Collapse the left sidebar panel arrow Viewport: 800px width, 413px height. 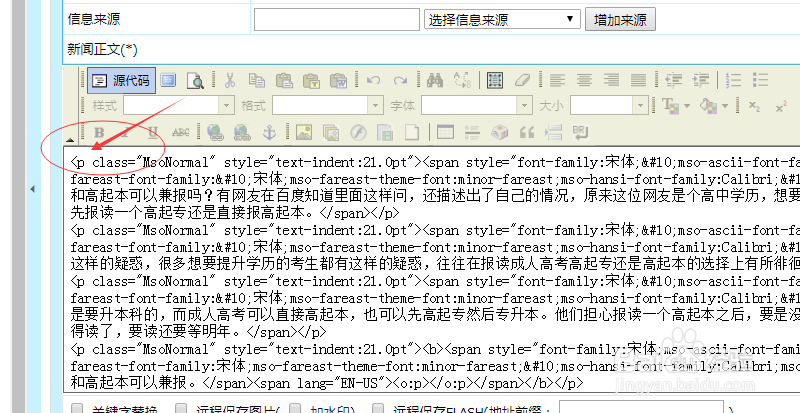pos(33,189)
